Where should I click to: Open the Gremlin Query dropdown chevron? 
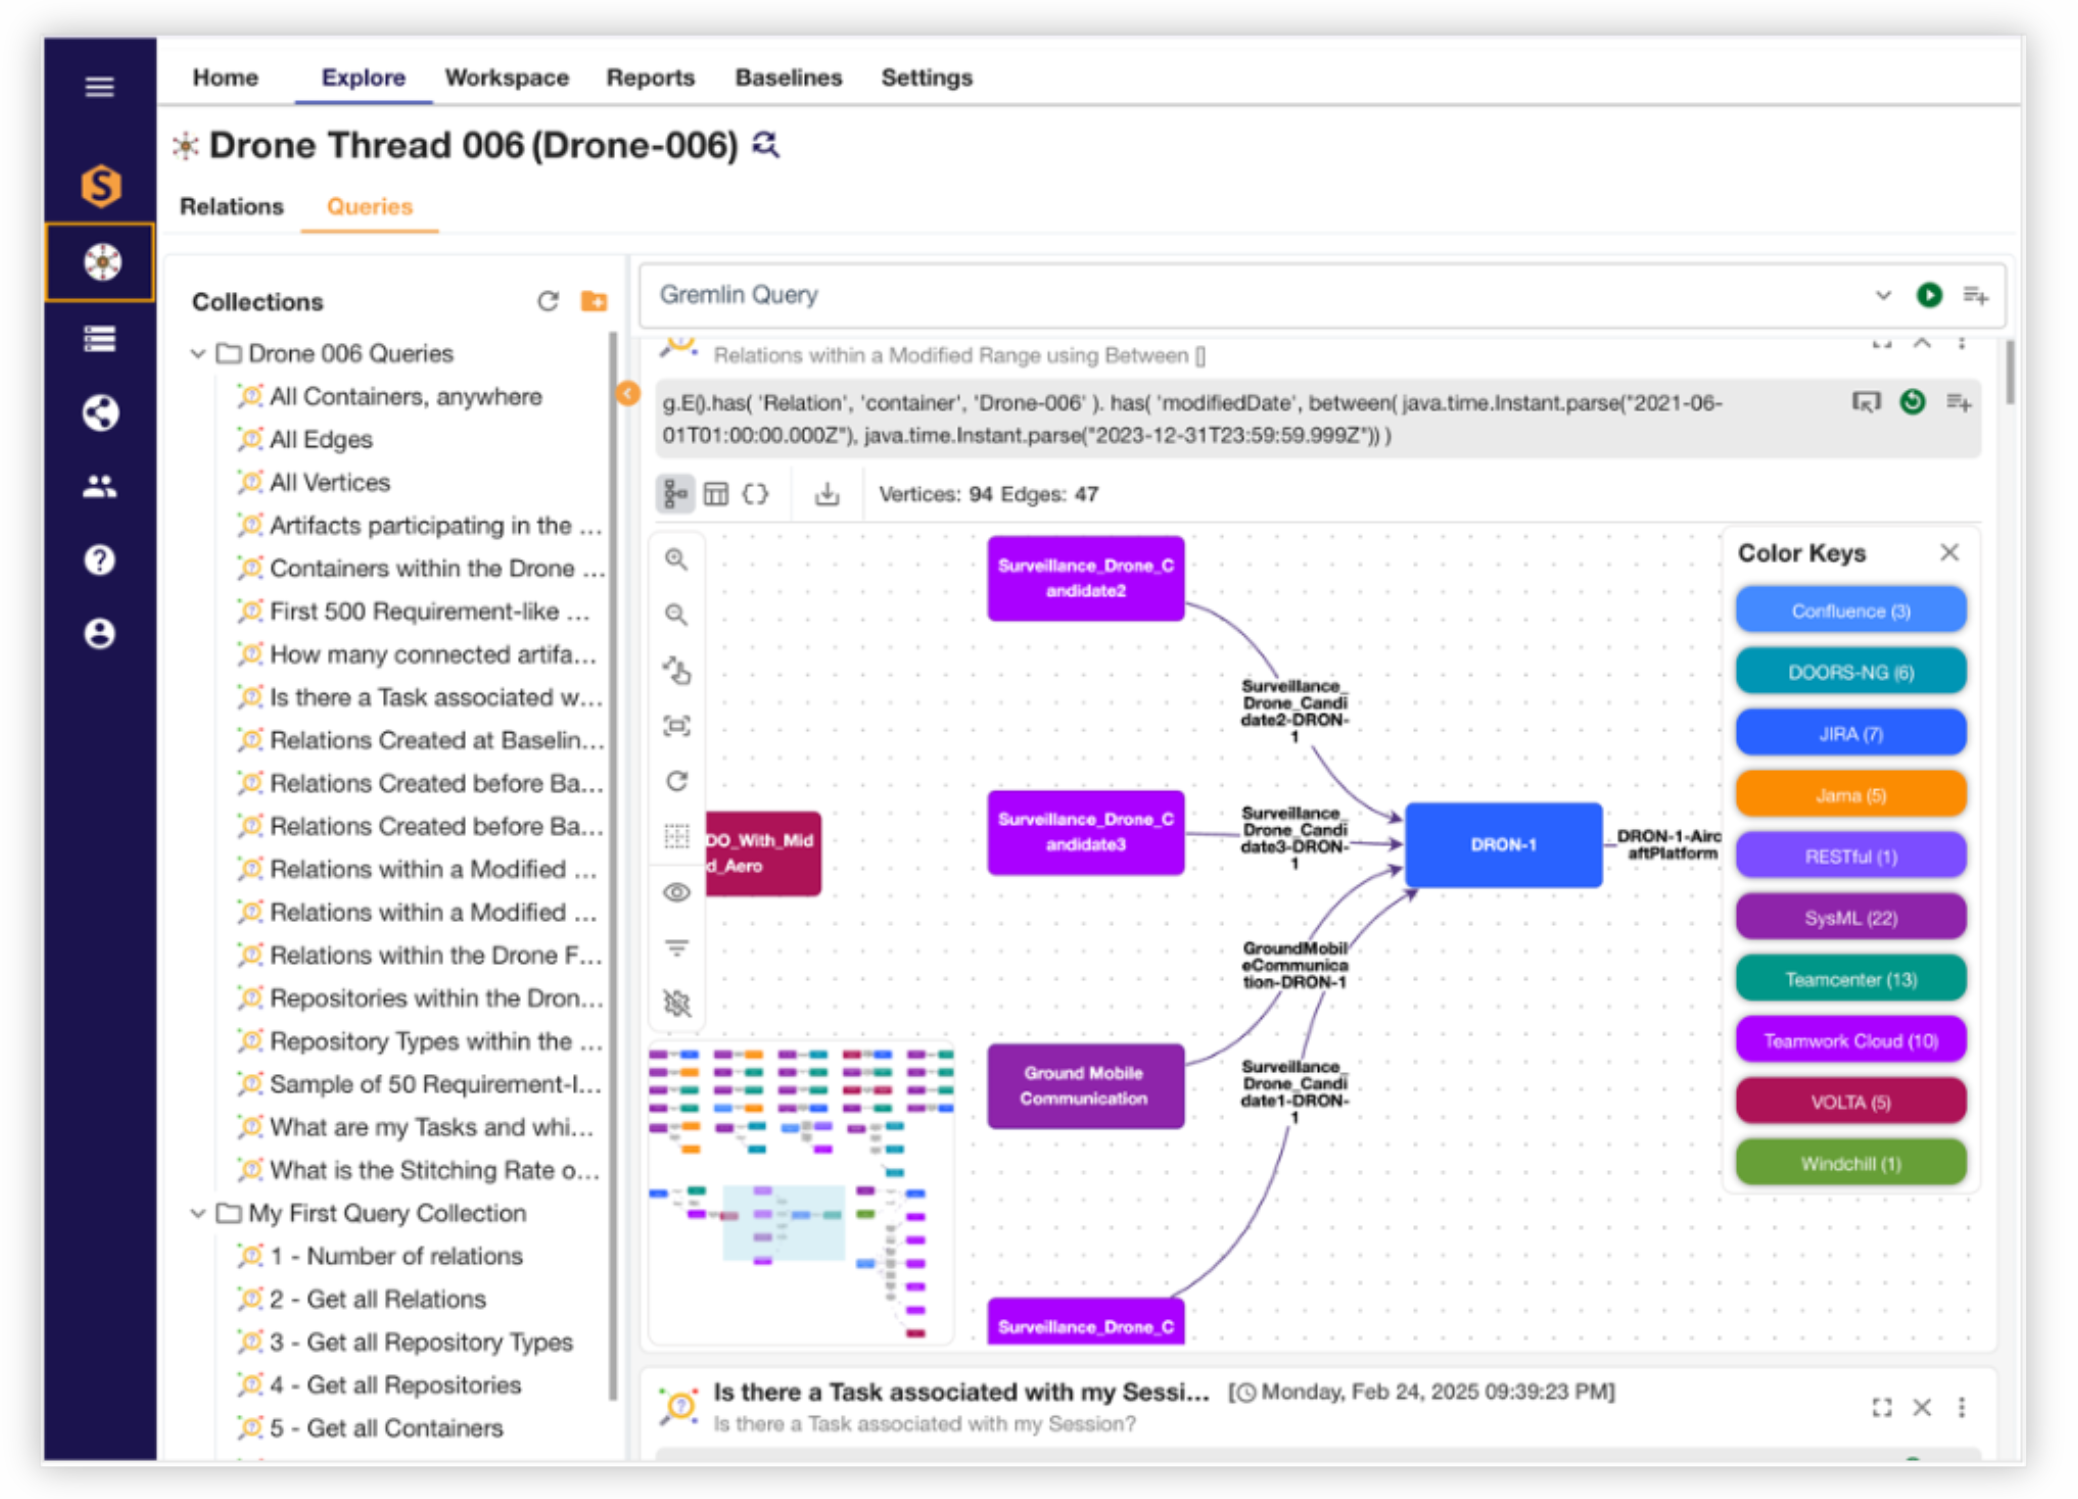tap(1882, 295)
